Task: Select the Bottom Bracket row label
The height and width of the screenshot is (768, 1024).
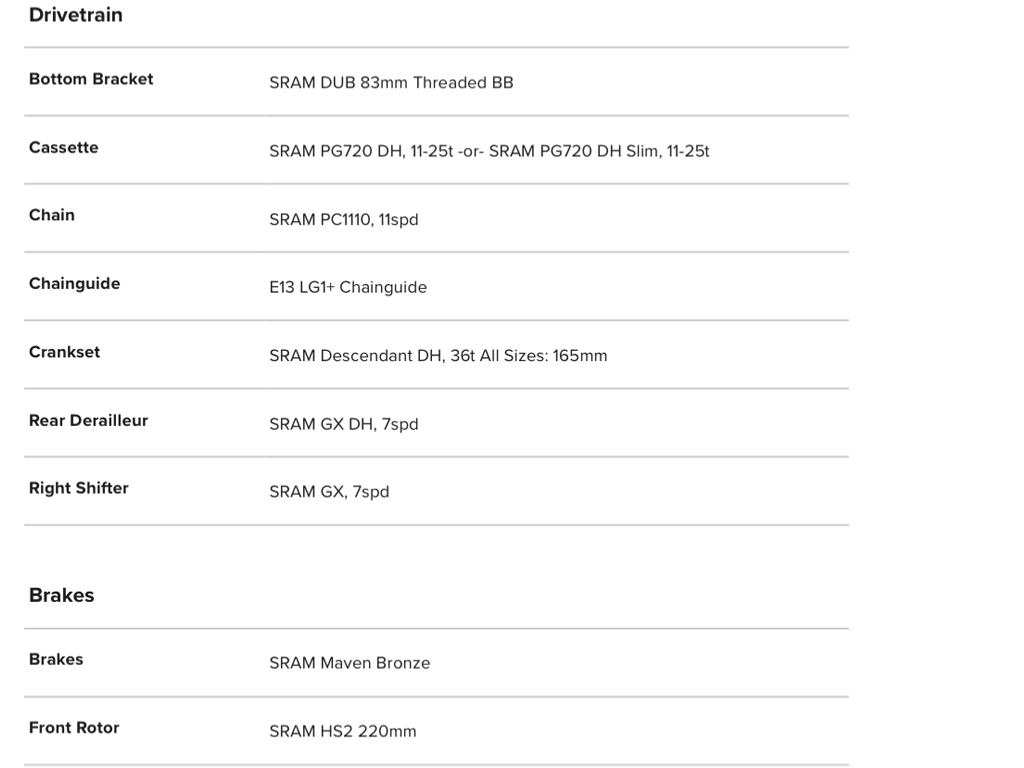Action: pyautogui.click(x=91, y=79)
